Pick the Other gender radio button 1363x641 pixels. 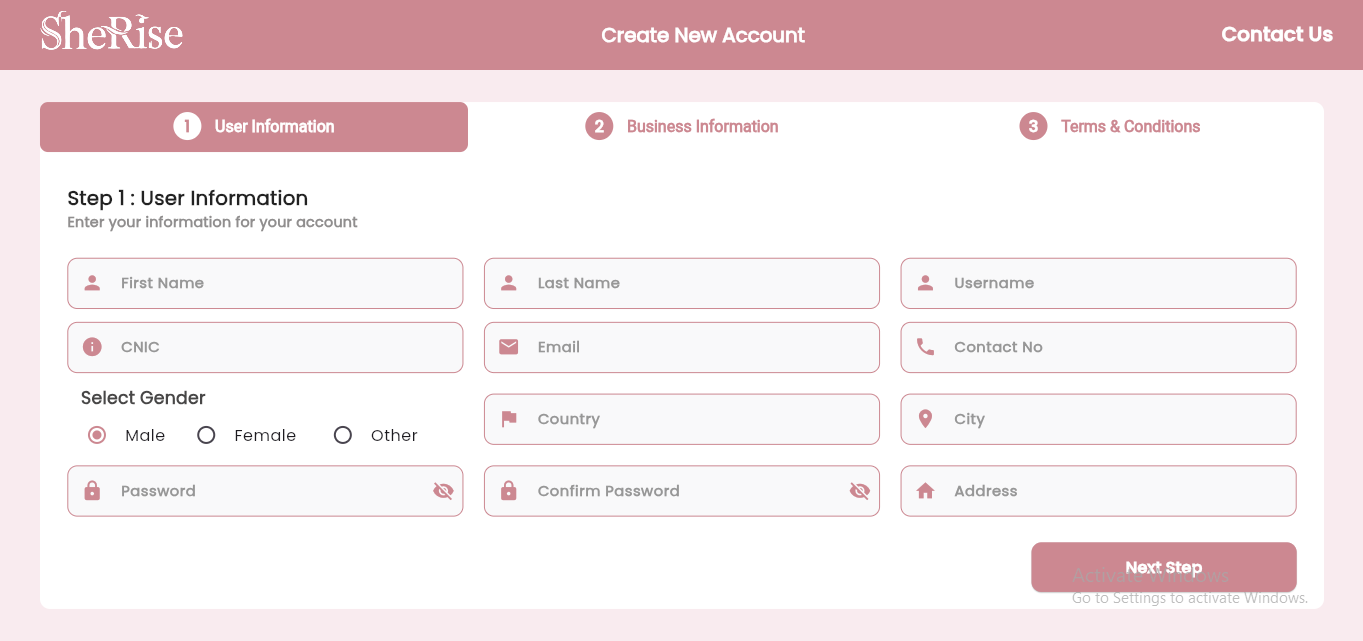tap(343, 435)
